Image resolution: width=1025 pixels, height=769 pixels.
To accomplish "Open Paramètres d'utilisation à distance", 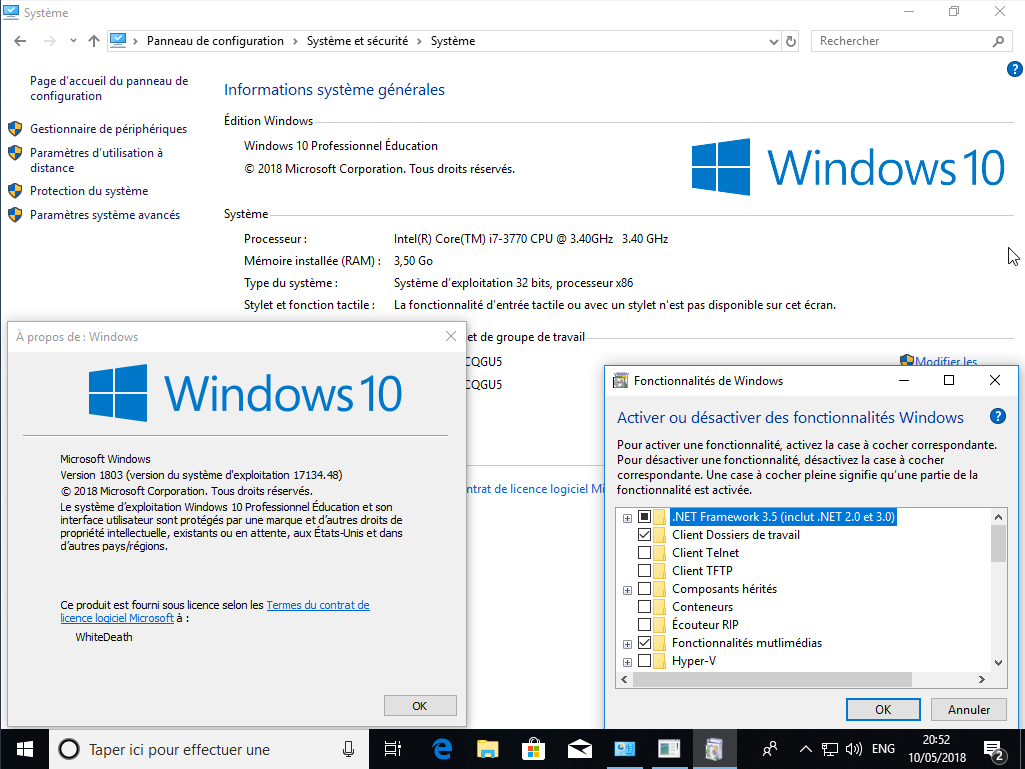I will point(96,160).
